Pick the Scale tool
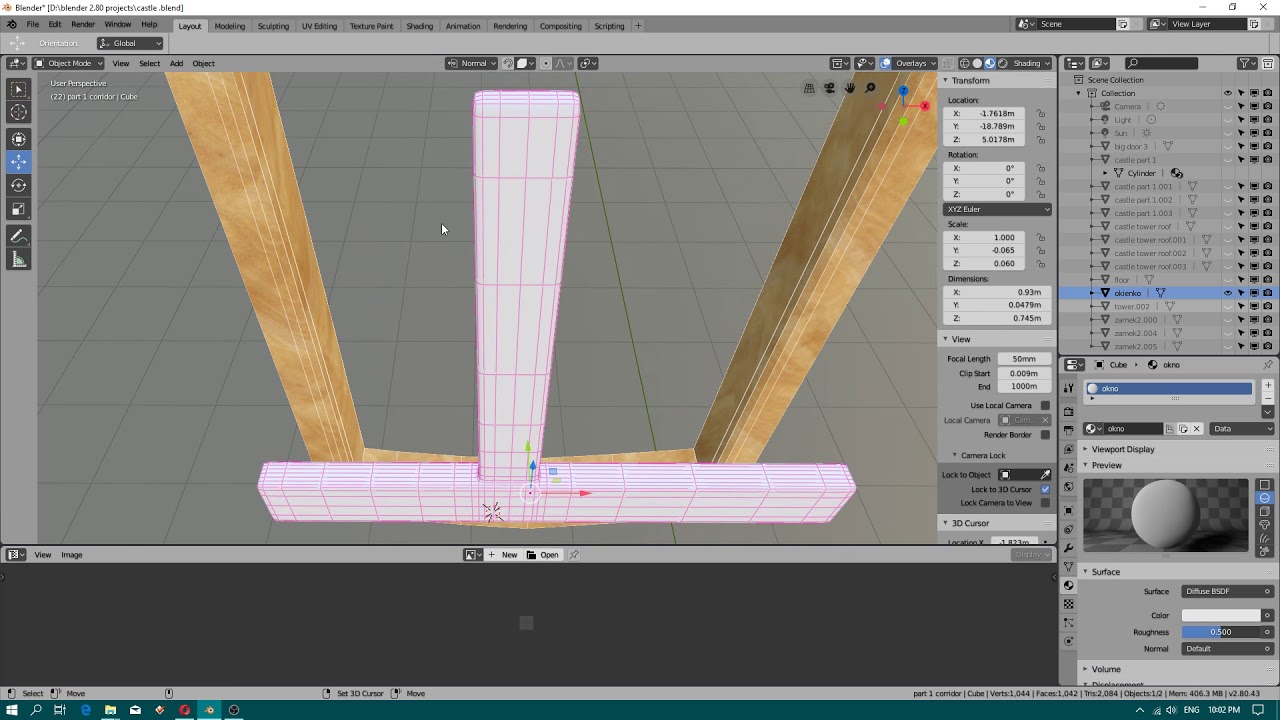Viewport: 1280px width, 720px height. point(18,209)
